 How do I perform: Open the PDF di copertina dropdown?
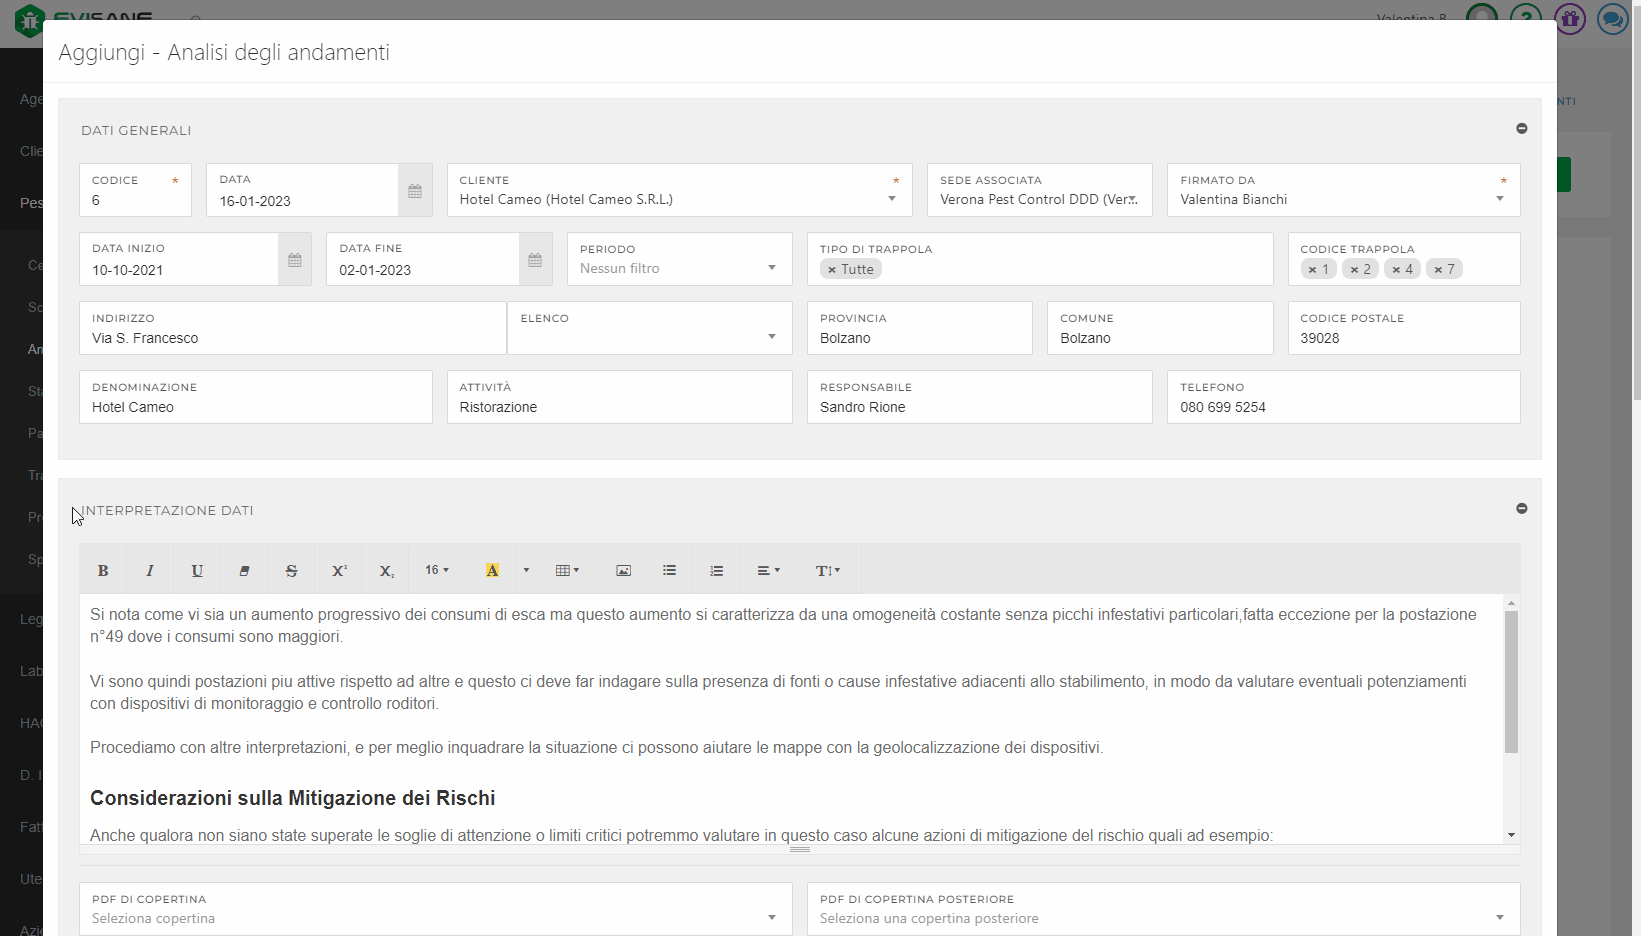coord(771,918)
